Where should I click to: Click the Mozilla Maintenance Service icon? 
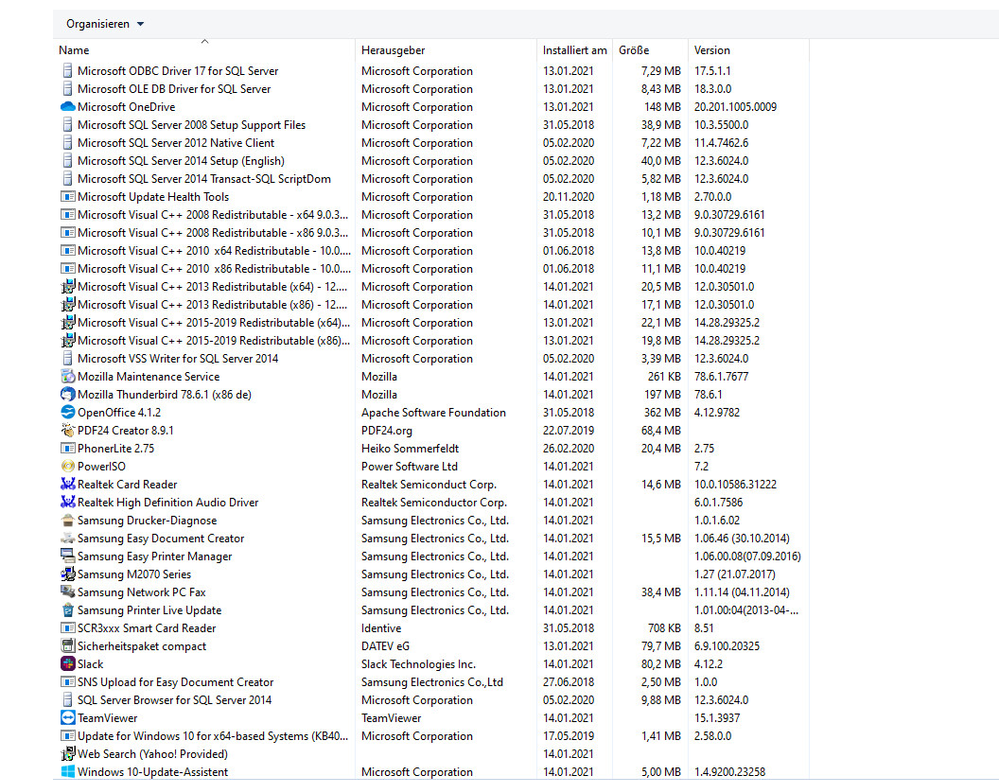[x=68, y=377]
